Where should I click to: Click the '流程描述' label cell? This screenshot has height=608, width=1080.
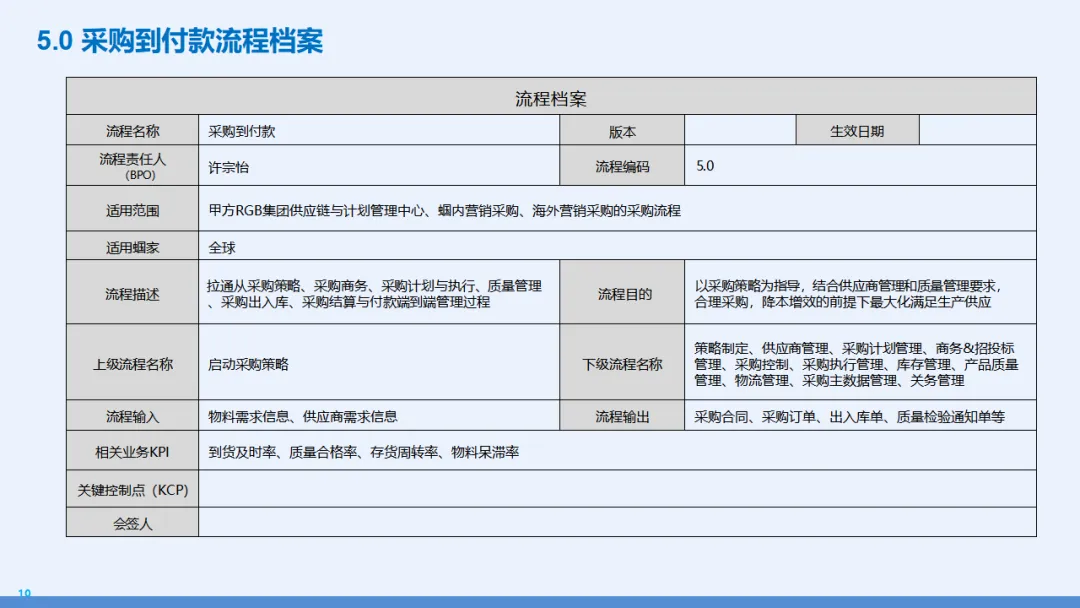[132, 292]
